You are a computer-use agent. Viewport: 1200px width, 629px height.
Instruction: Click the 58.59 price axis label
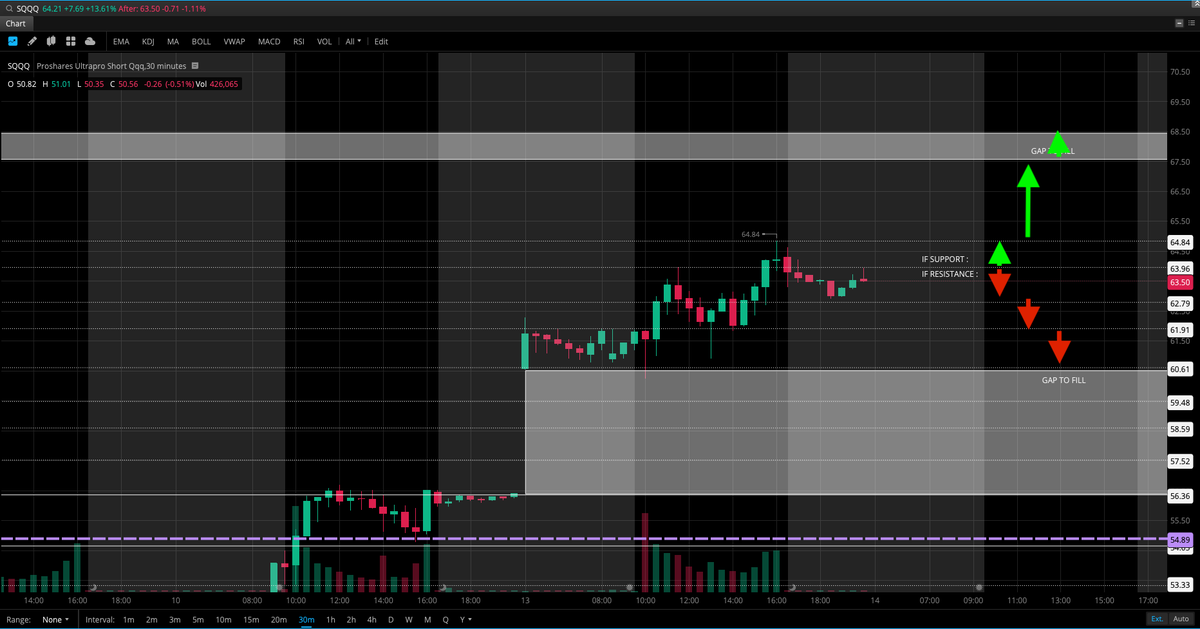pos(1179,429)
